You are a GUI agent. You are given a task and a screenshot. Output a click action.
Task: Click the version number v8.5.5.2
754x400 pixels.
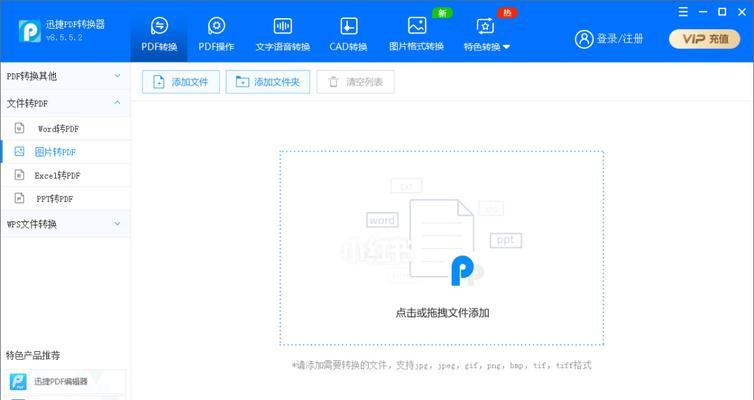click(x=64, y=37)
